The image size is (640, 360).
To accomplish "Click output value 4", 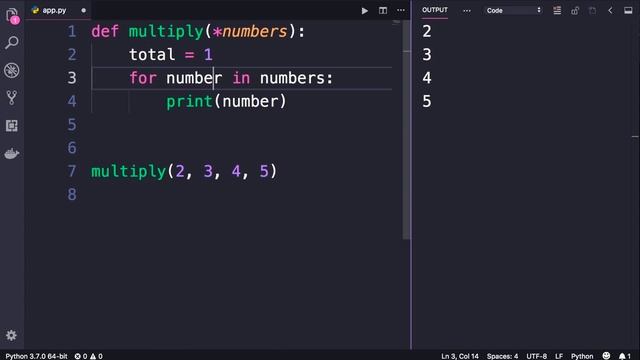I will pos(427,78).
